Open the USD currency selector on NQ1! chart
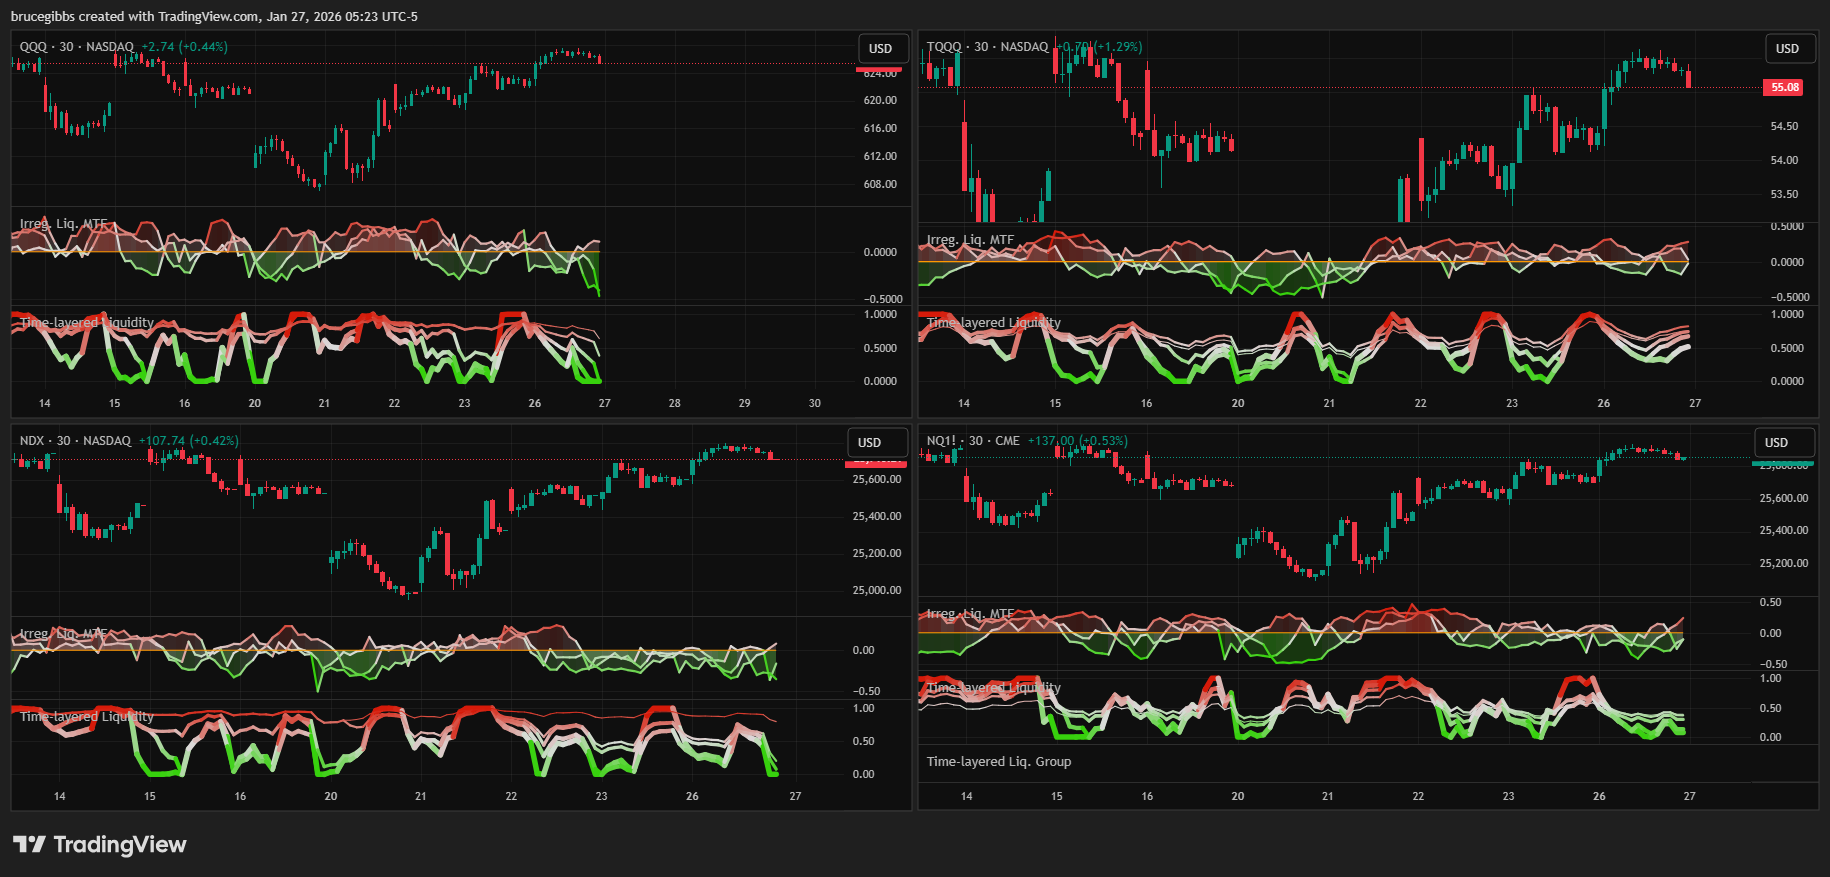Image resolution: width=1830 pixels, height=877 pixels. click(x=1776, y=442)
